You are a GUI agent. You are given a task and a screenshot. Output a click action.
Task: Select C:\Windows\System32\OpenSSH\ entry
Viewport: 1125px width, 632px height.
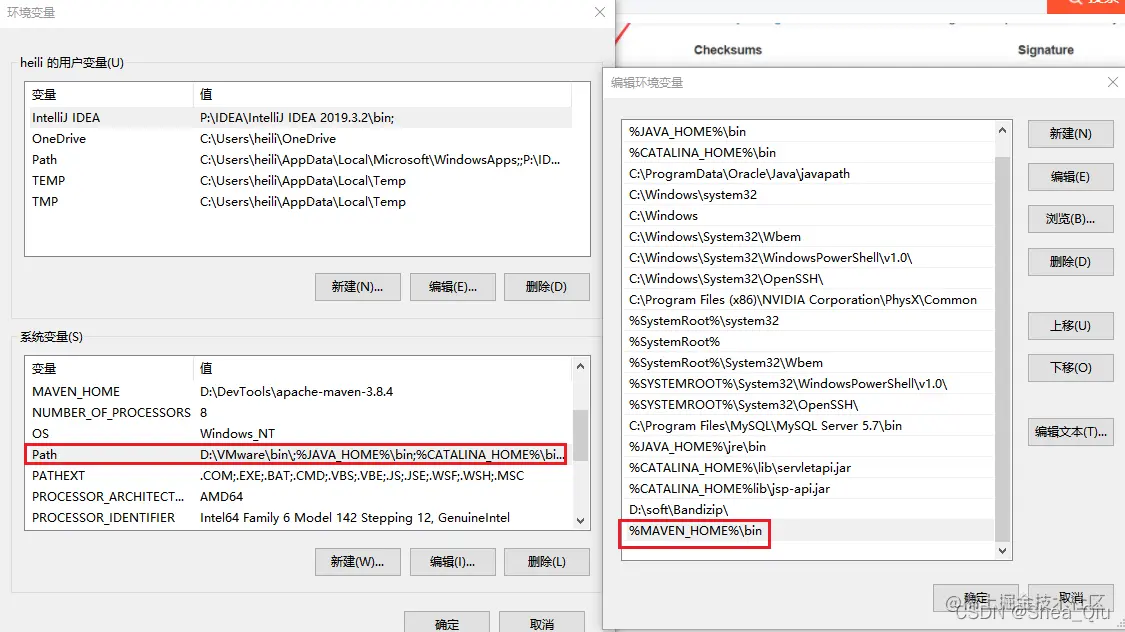pyautogui.click(x=807, y=278)
